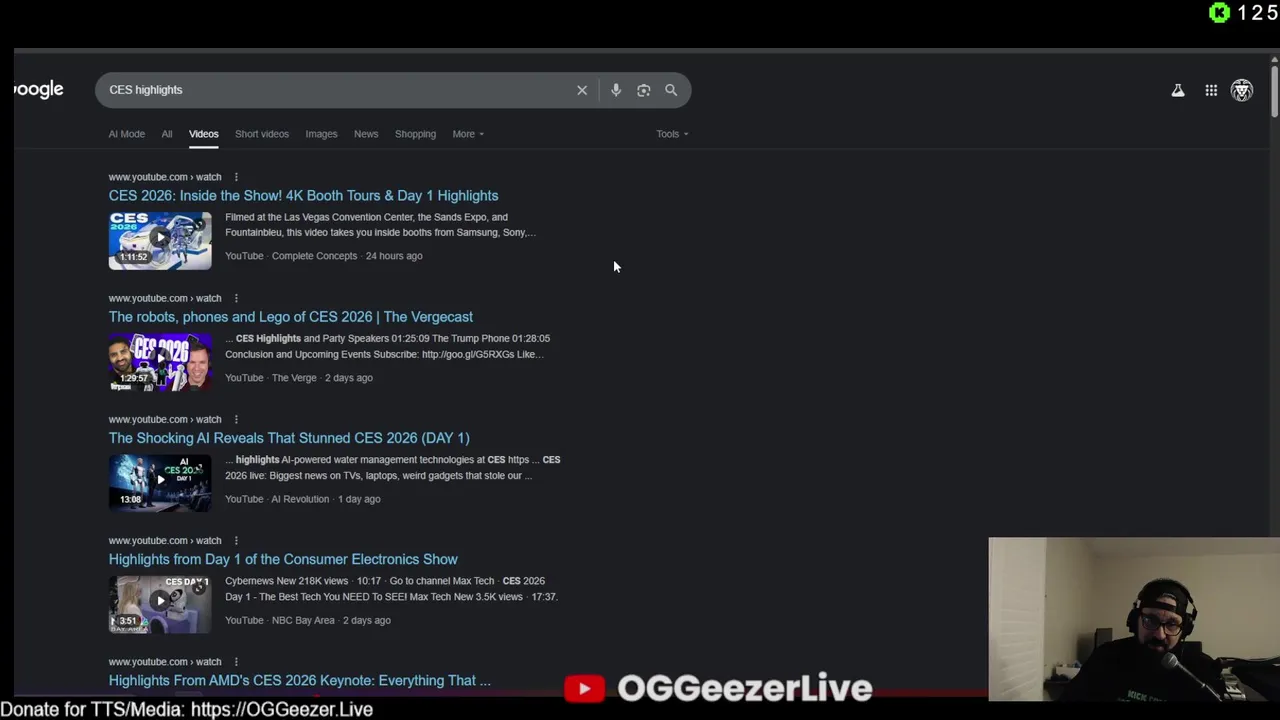Open options for CES 2026 Inside the Show result

click(236, 177)
